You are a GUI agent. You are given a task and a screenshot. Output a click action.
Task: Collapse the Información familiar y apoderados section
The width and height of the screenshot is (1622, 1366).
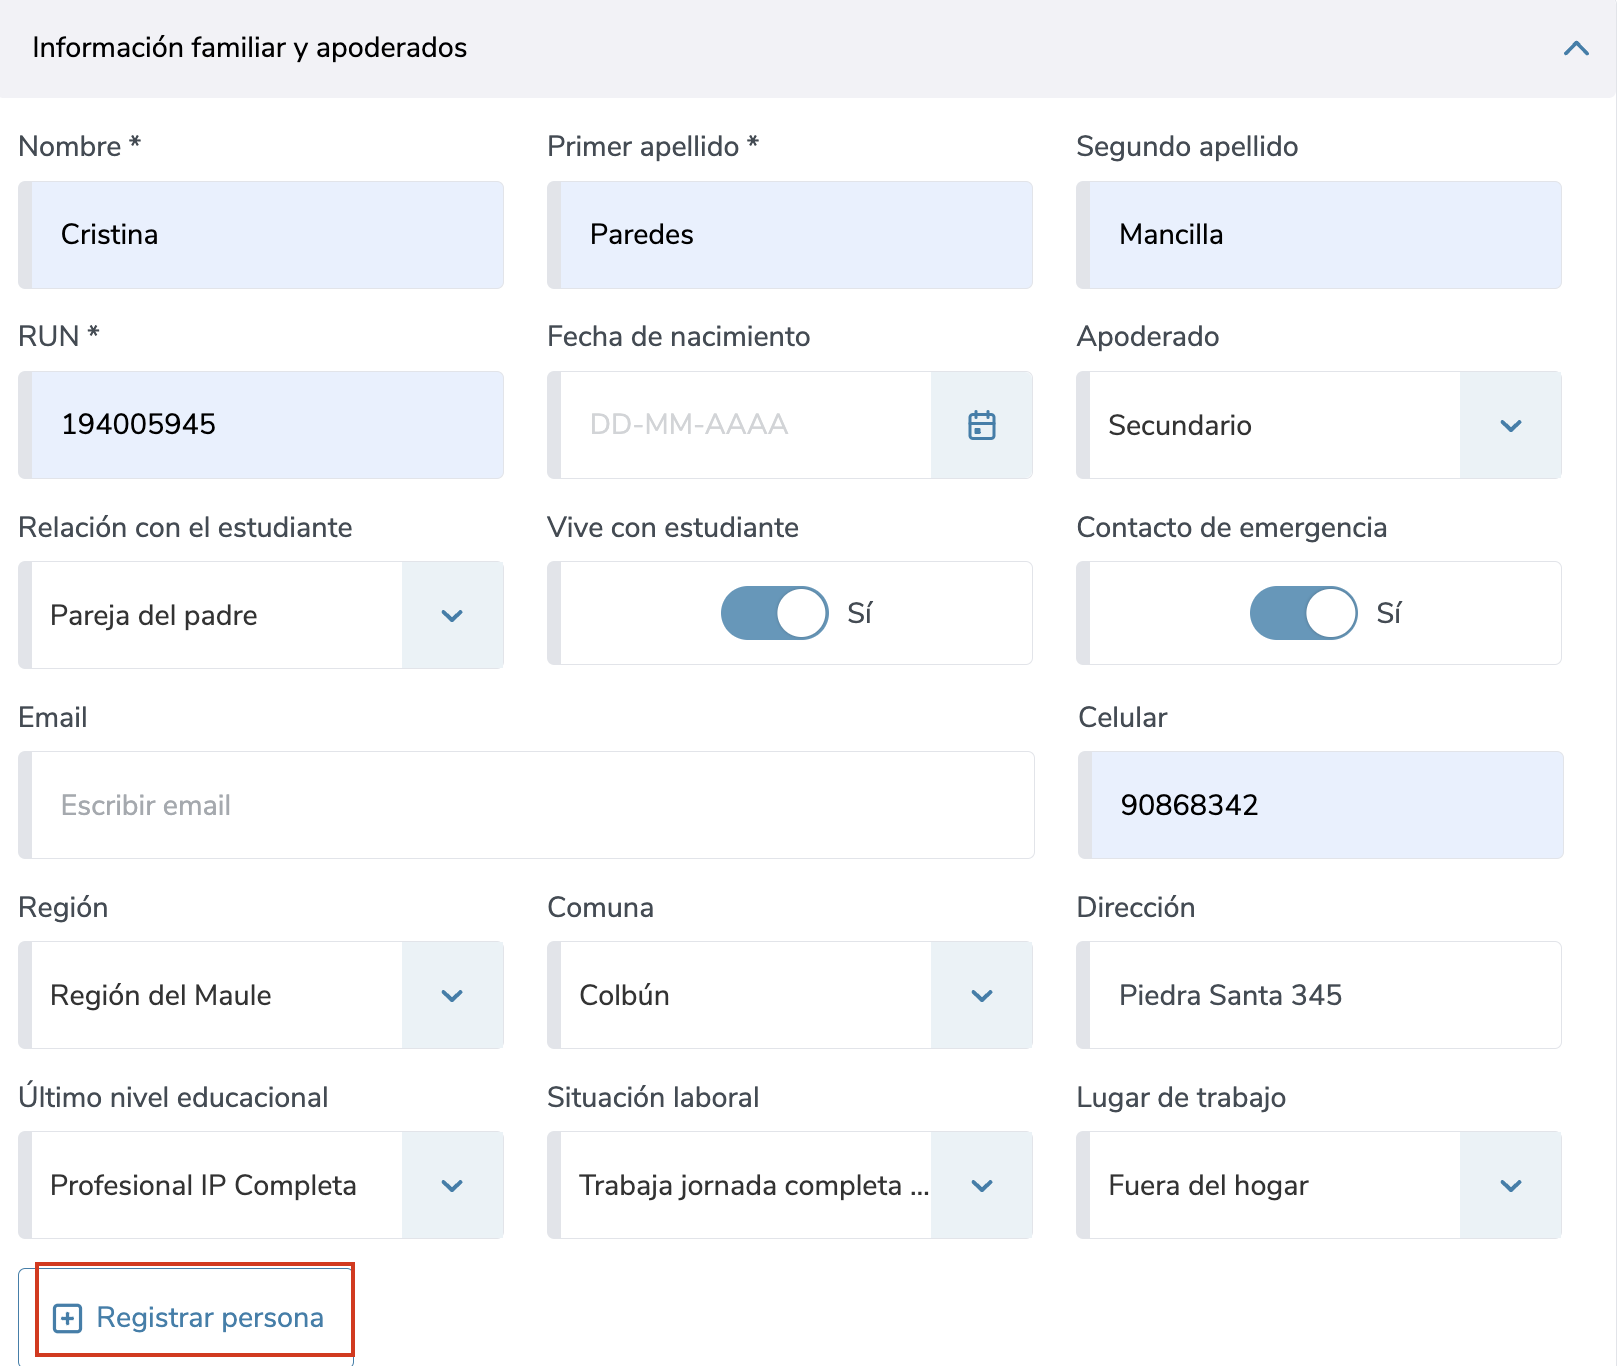(1575, 48)
